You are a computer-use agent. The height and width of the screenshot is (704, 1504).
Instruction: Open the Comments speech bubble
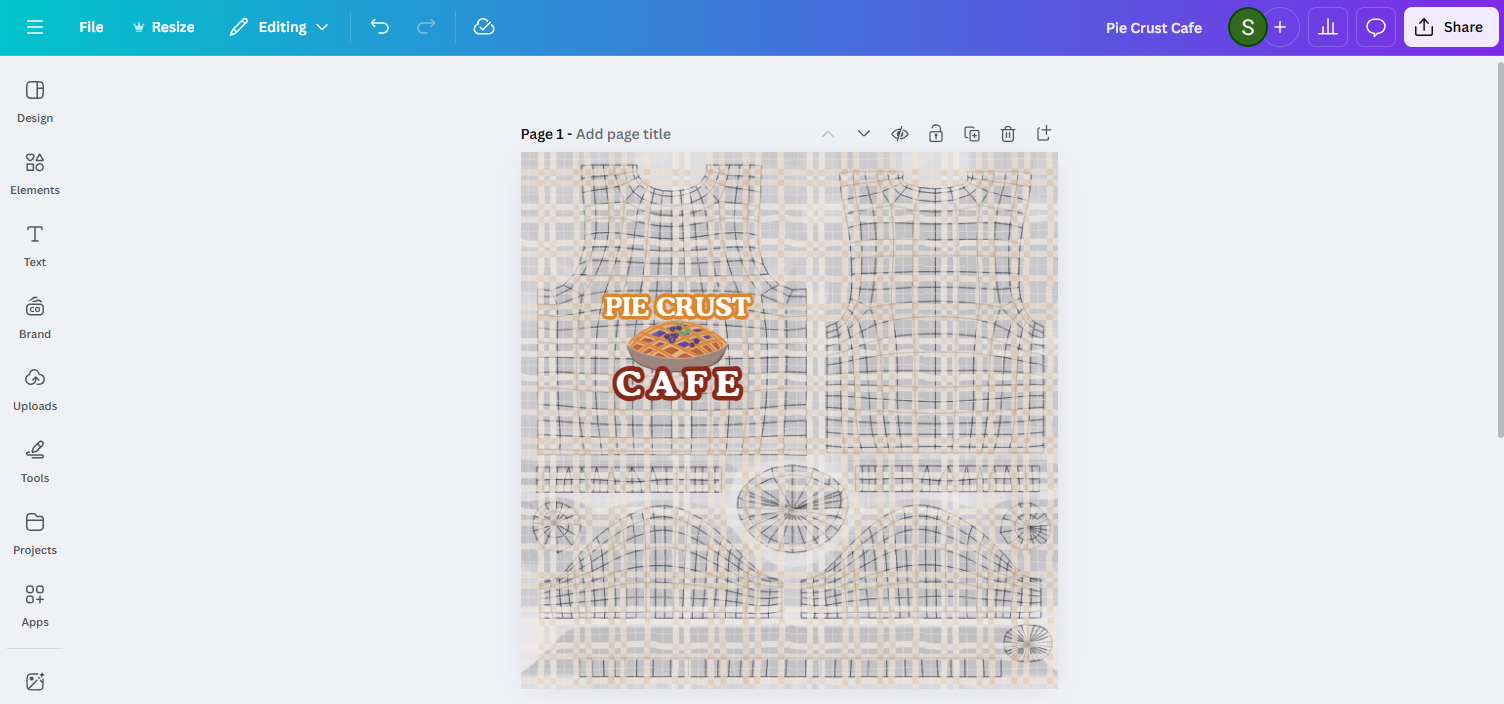point(1376,27)
